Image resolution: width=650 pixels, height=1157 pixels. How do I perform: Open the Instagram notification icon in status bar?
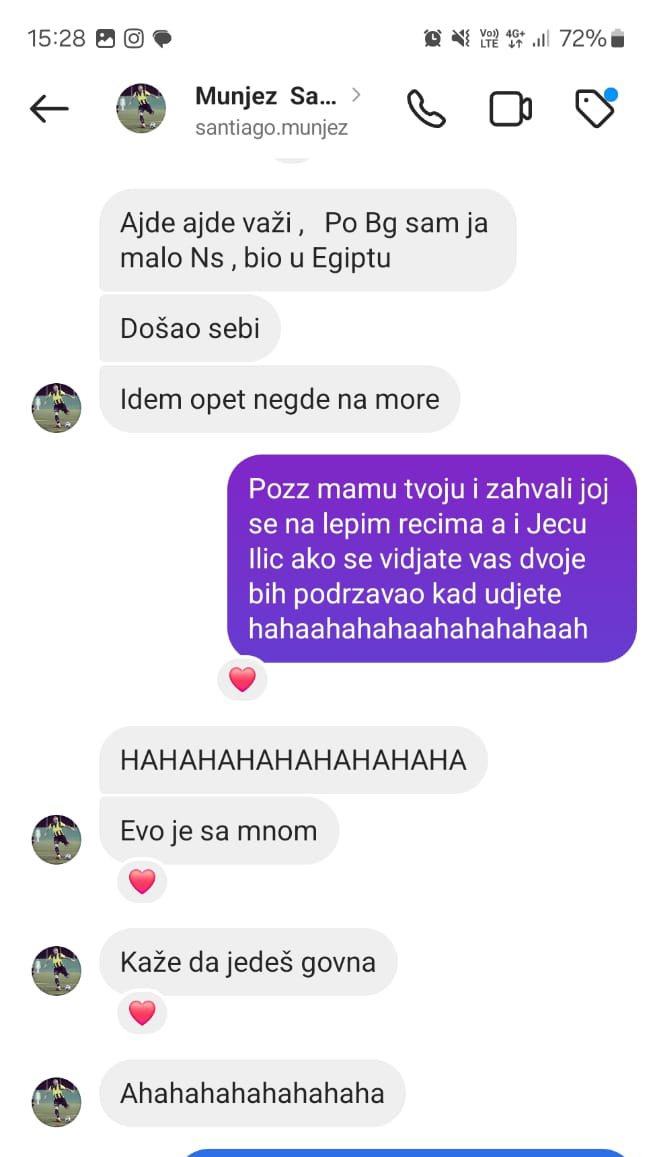pyautogui.click(x=134, y=38)
